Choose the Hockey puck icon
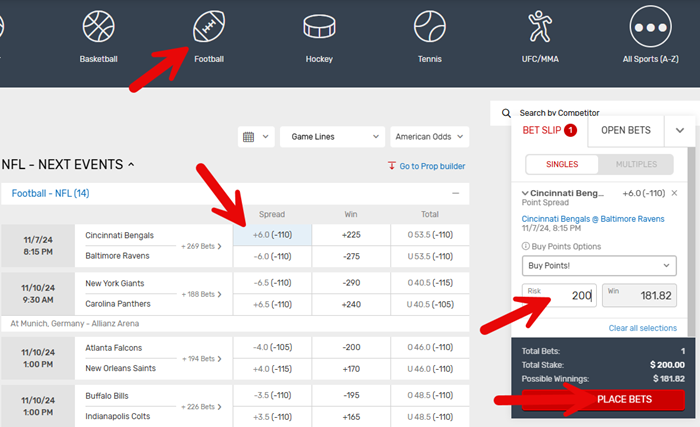This screenshot has height=427, width=700. (x=319, y=29)
